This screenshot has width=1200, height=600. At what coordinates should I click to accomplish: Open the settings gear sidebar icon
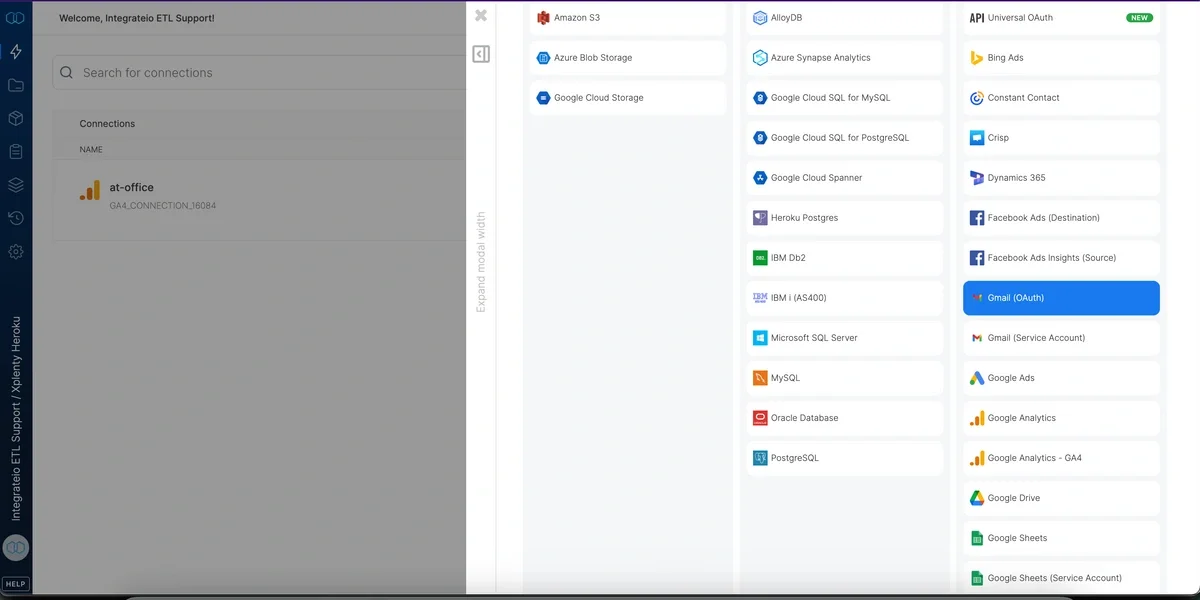pyautogui.click(x=16, y=252)
